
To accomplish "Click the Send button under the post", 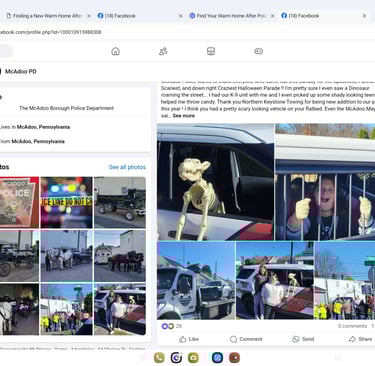I will coord(303,339).
